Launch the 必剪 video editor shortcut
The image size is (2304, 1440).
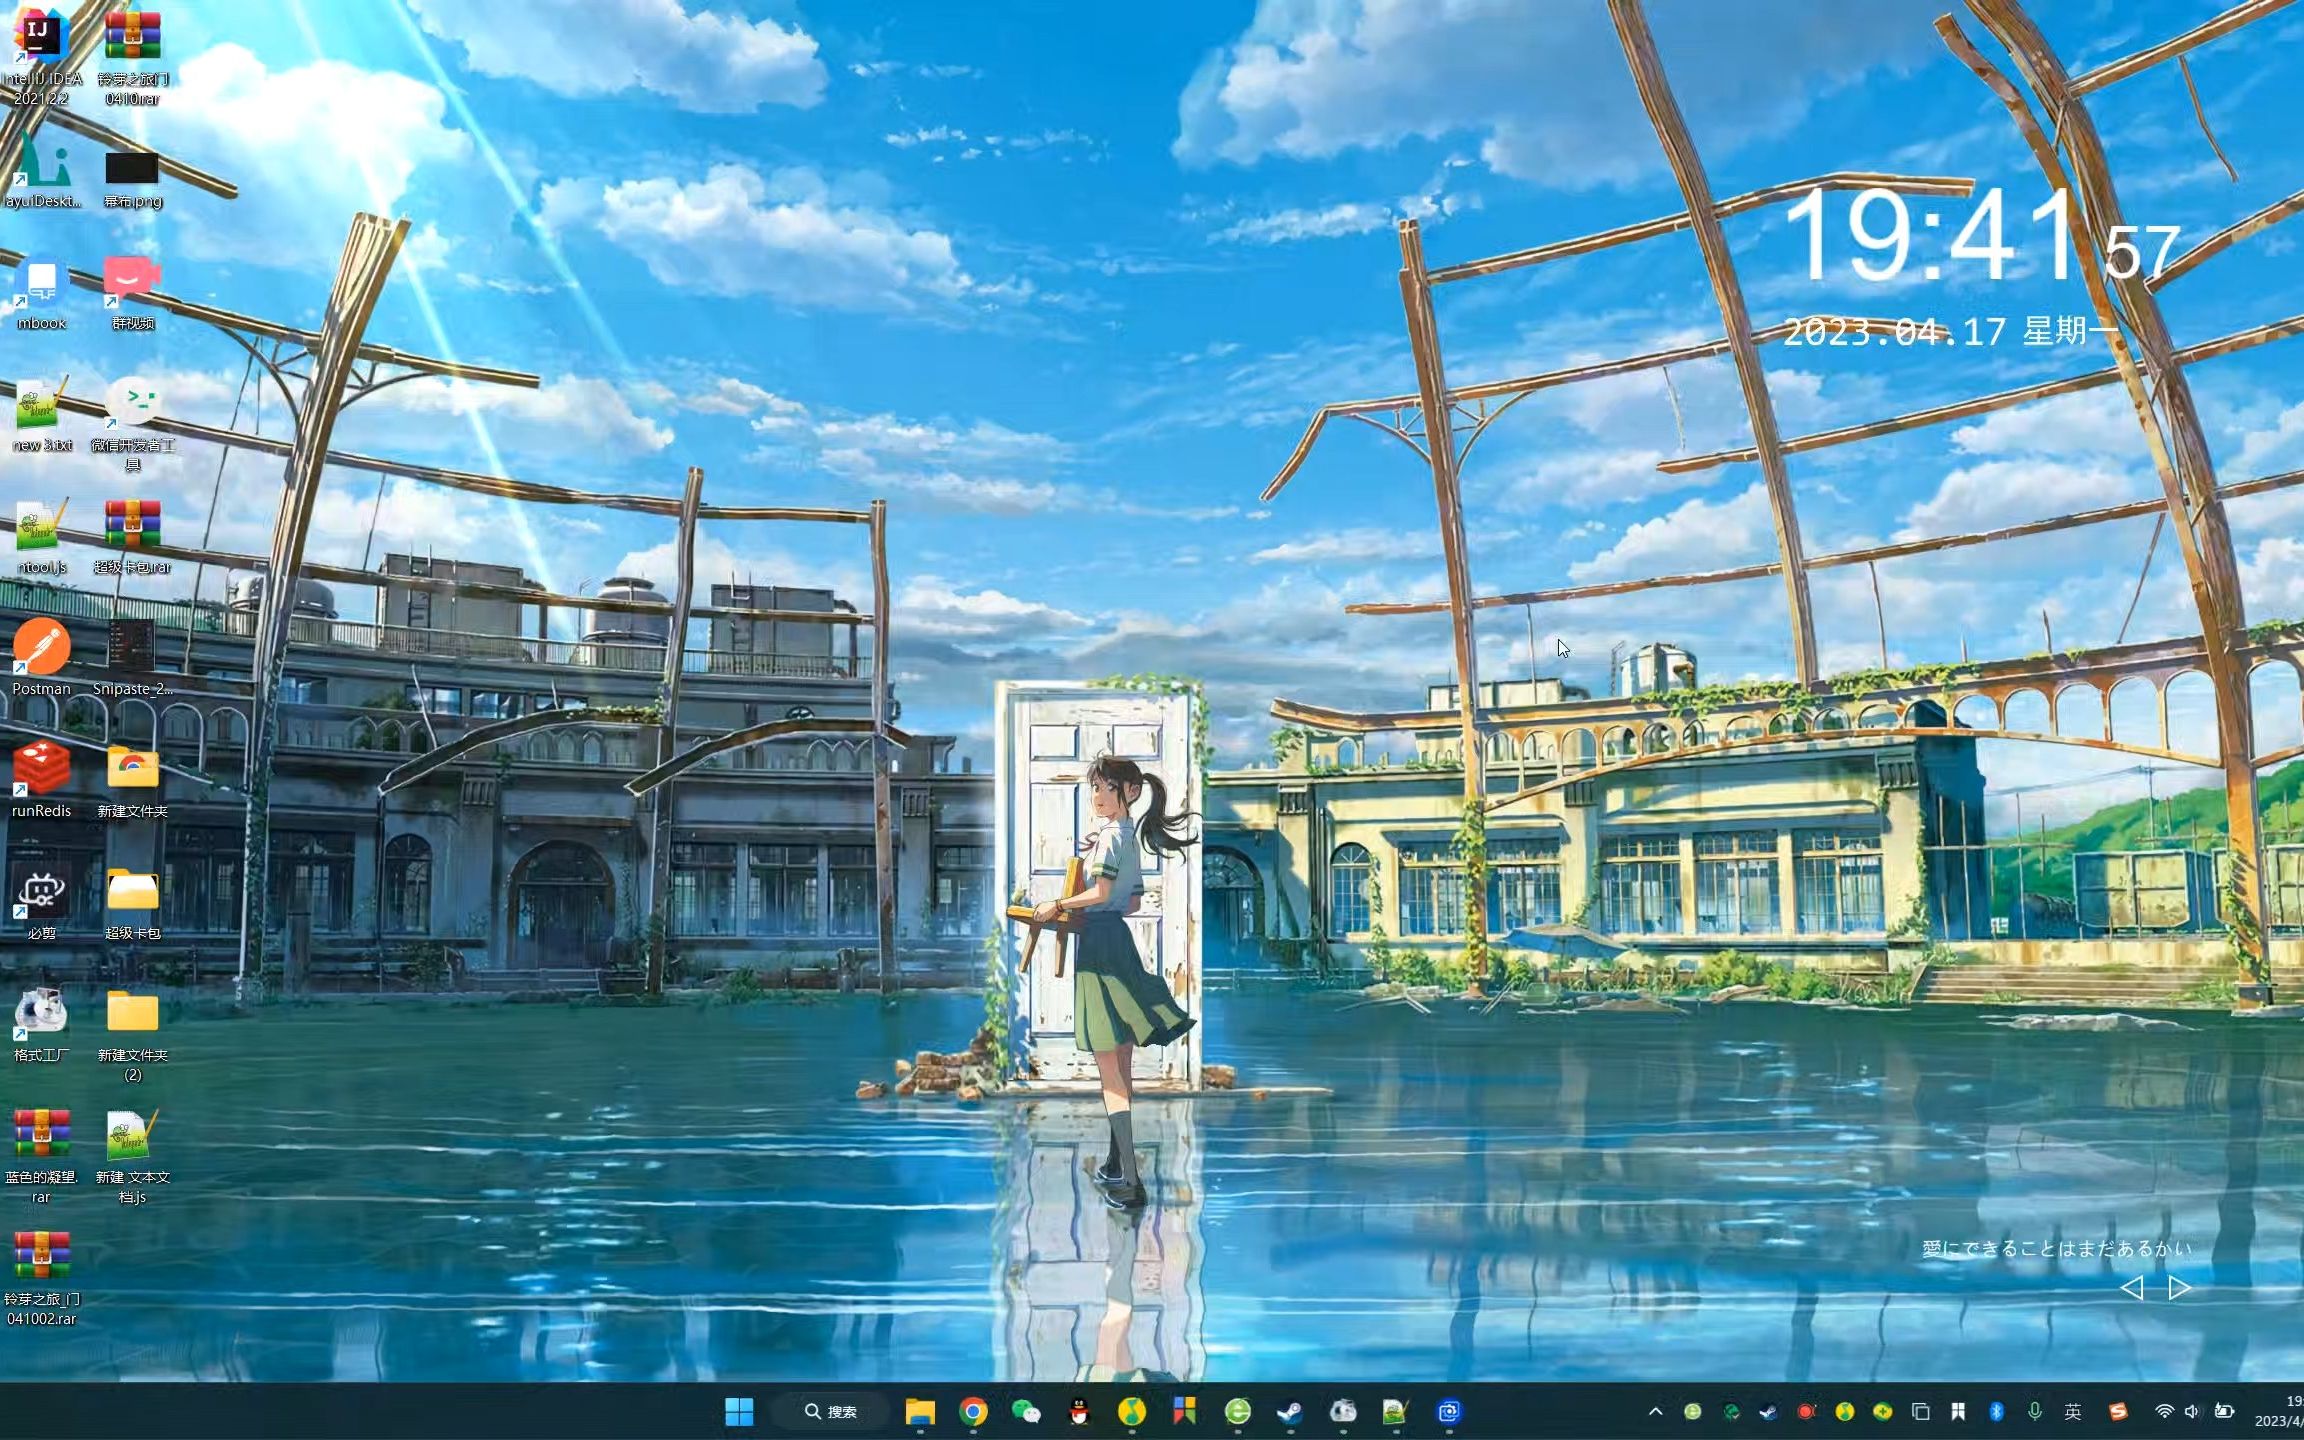pyautogui.click(x=41, y=902)
